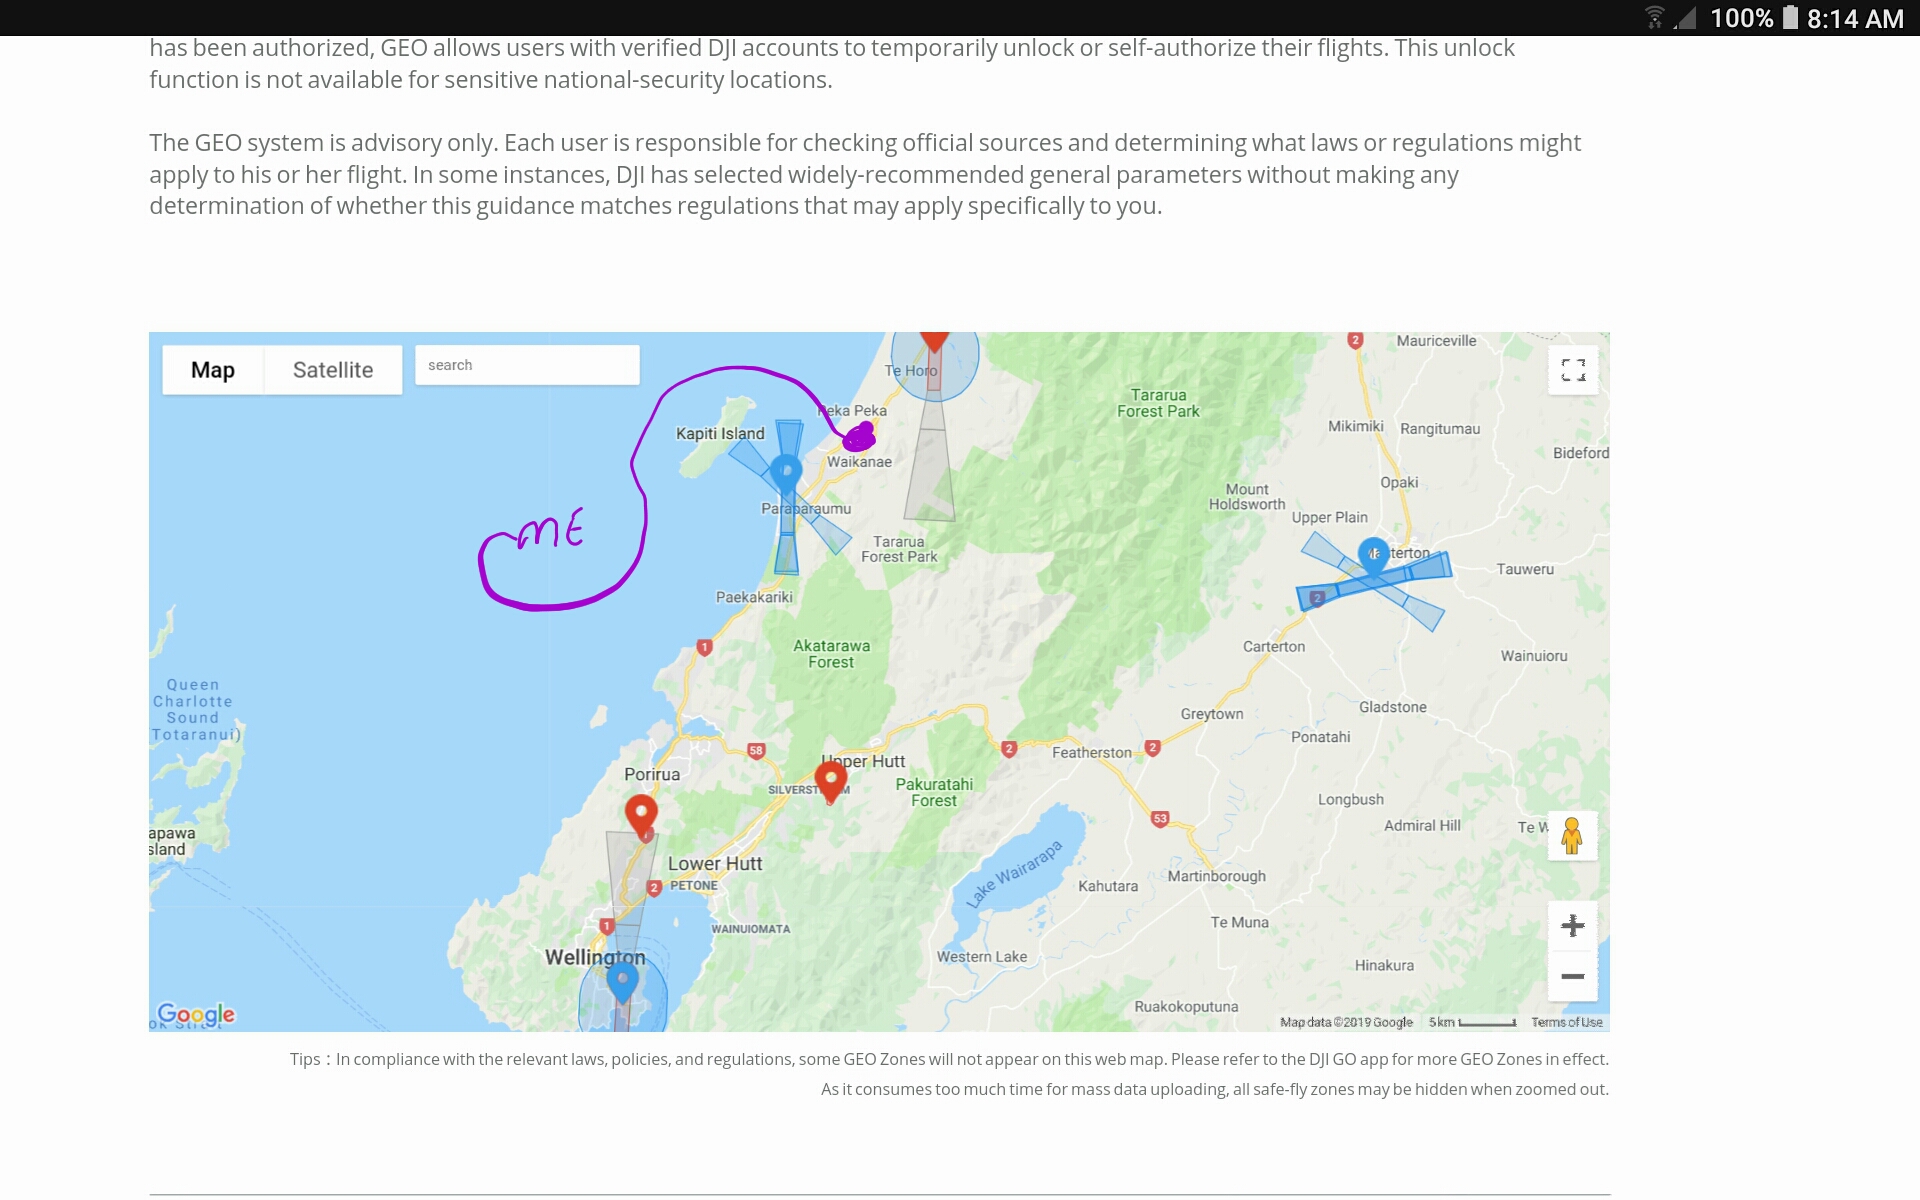Select blue pin at Masterton airport
The image size is (1920, 1200).
[1373, 556]
